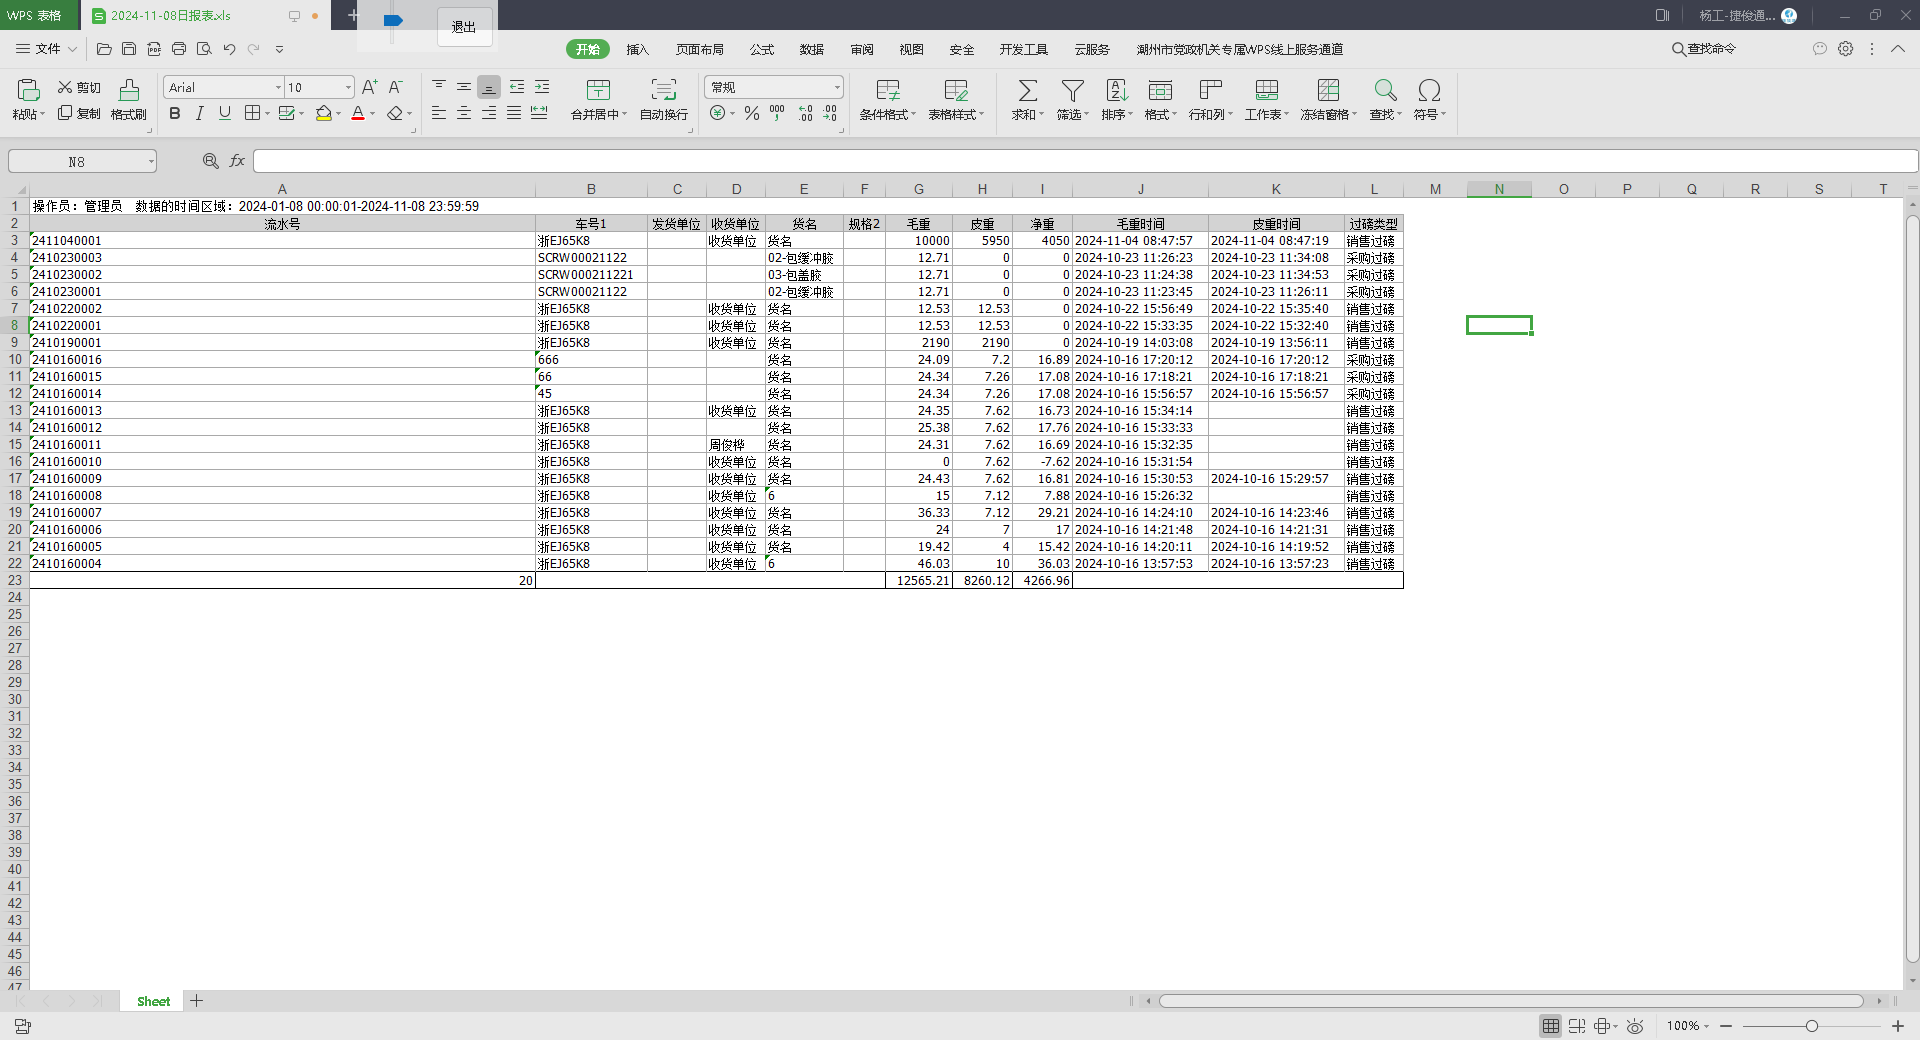Print the spreadsheet via the printer icon
1920x1040 pixels.
(179, 49)
